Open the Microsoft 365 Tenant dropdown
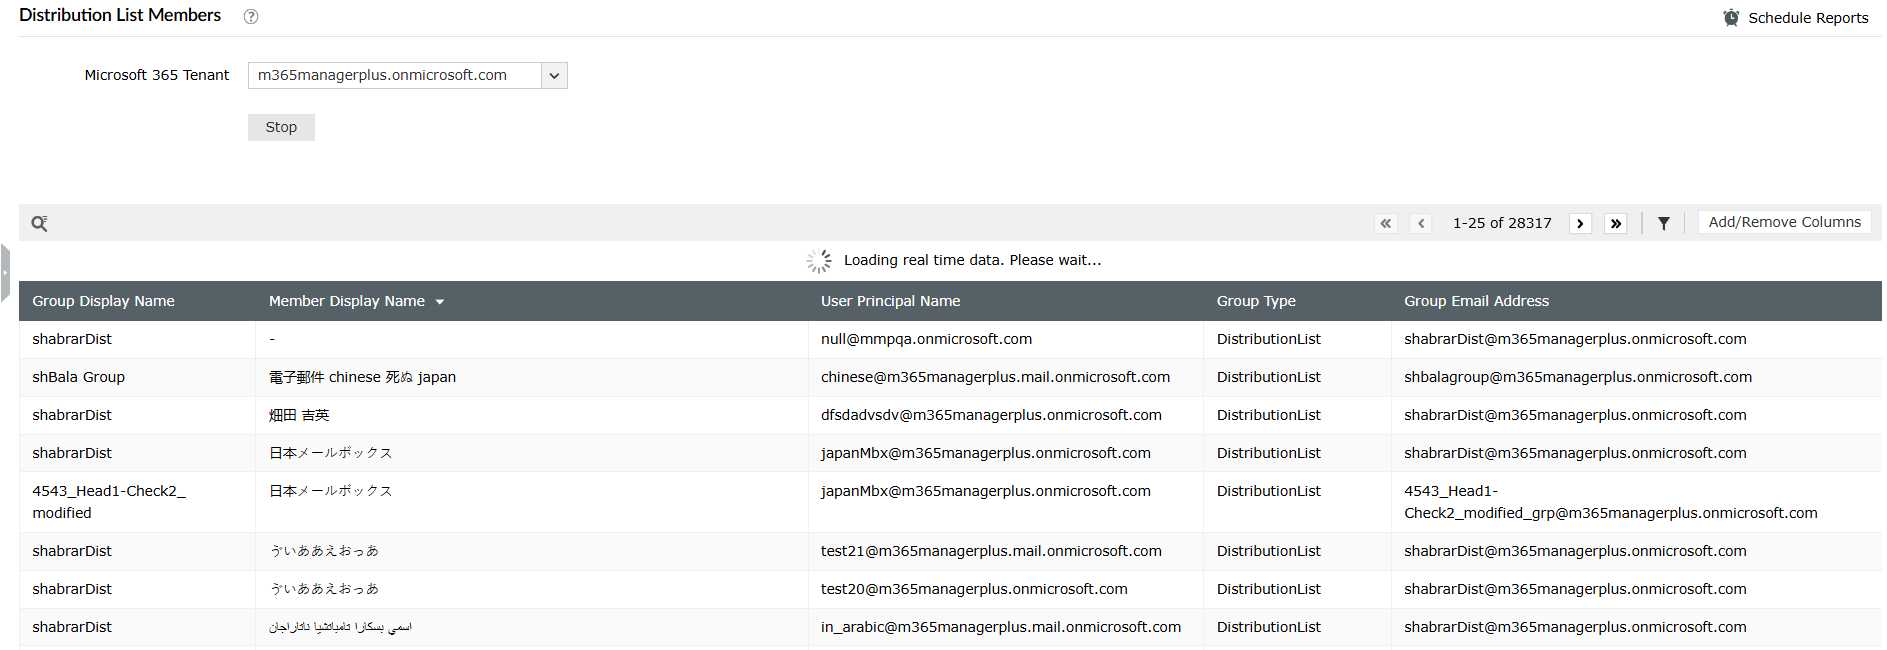This screenshot has height=650, width=1887. pos(554,76)
